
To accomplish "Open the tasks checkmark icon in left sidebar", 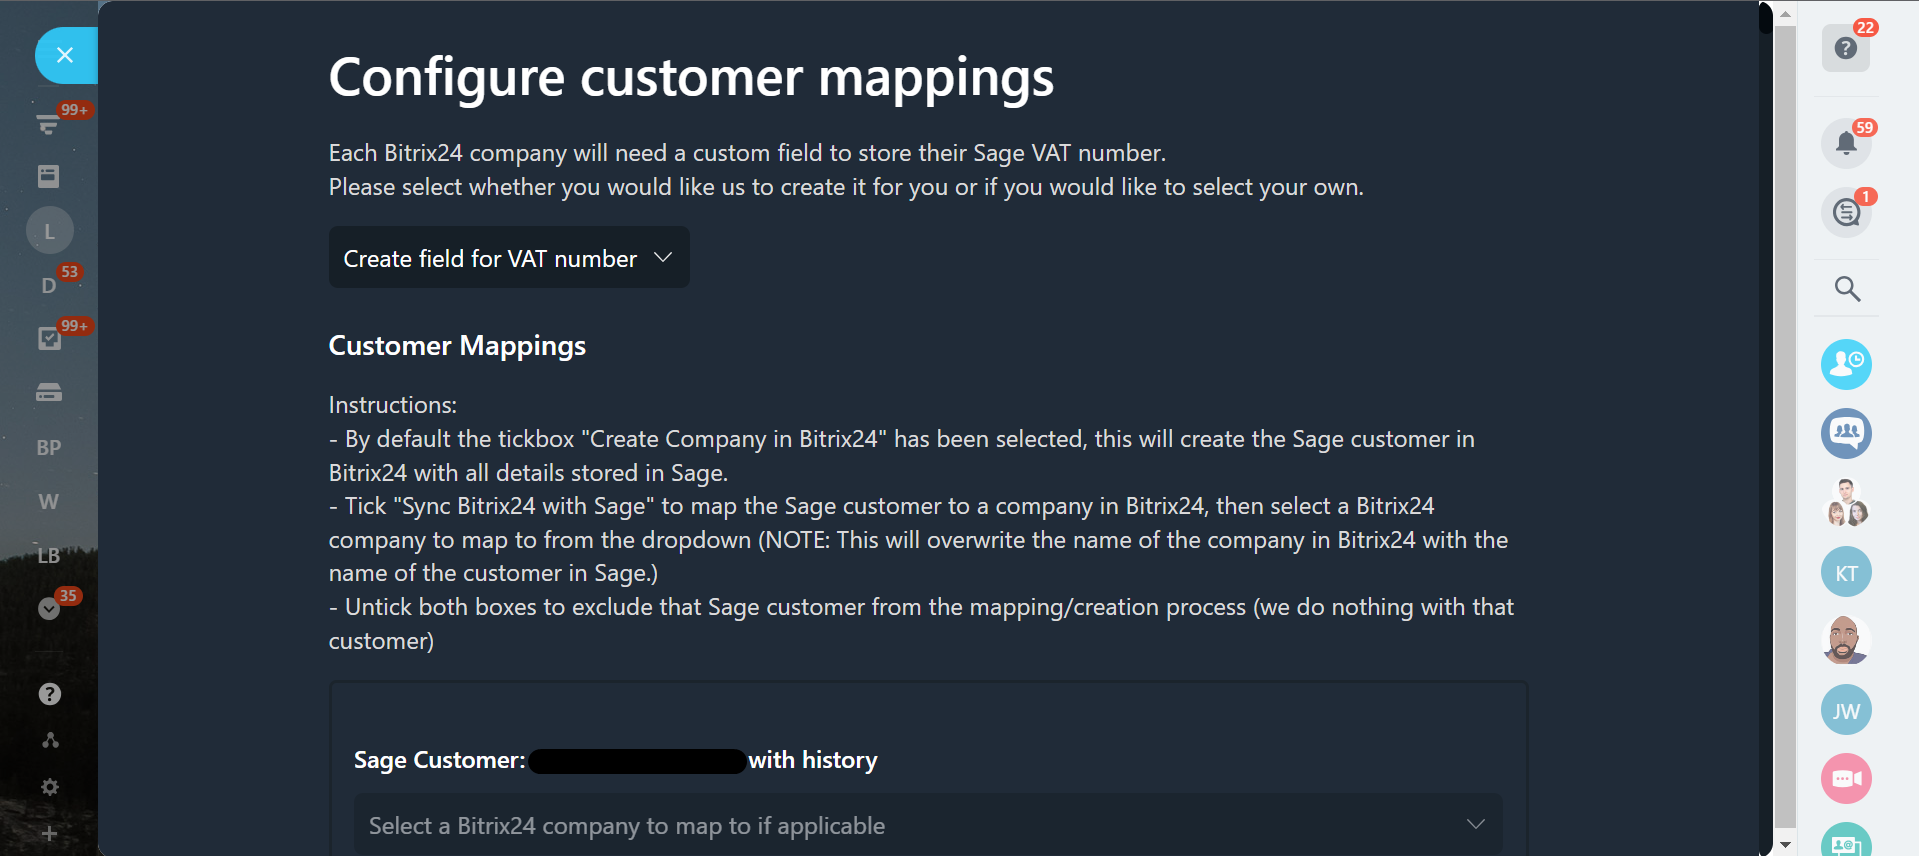I will point(49,339).
